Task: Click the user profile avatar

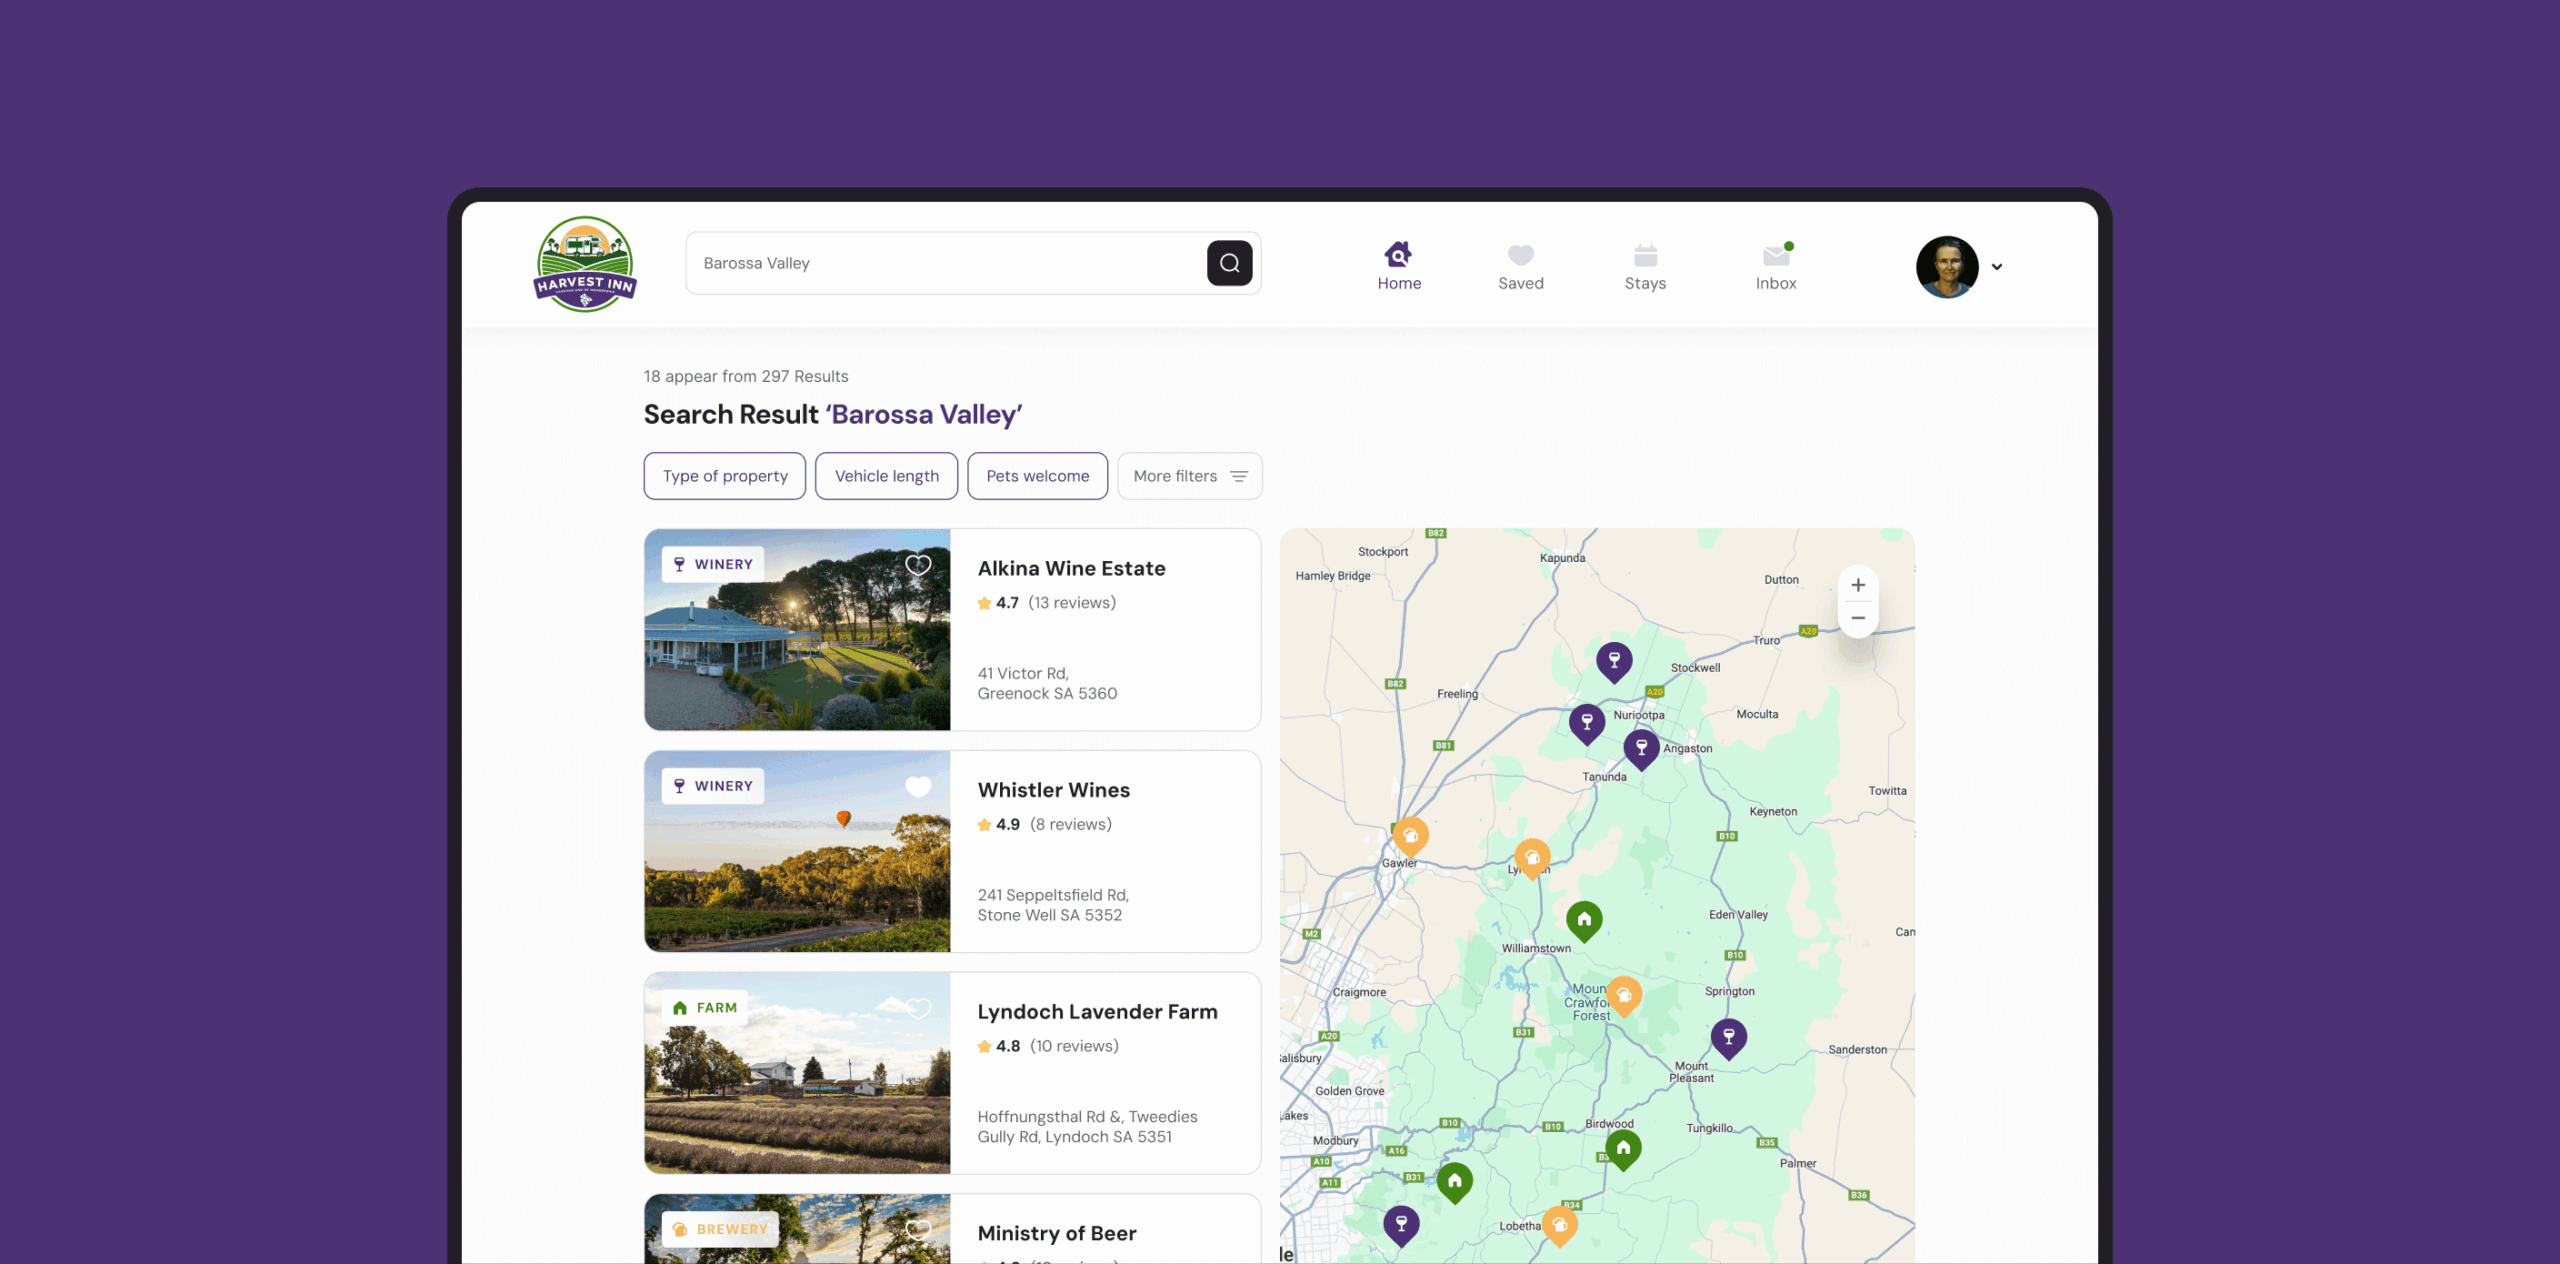Action: [x=1946, y=267]
